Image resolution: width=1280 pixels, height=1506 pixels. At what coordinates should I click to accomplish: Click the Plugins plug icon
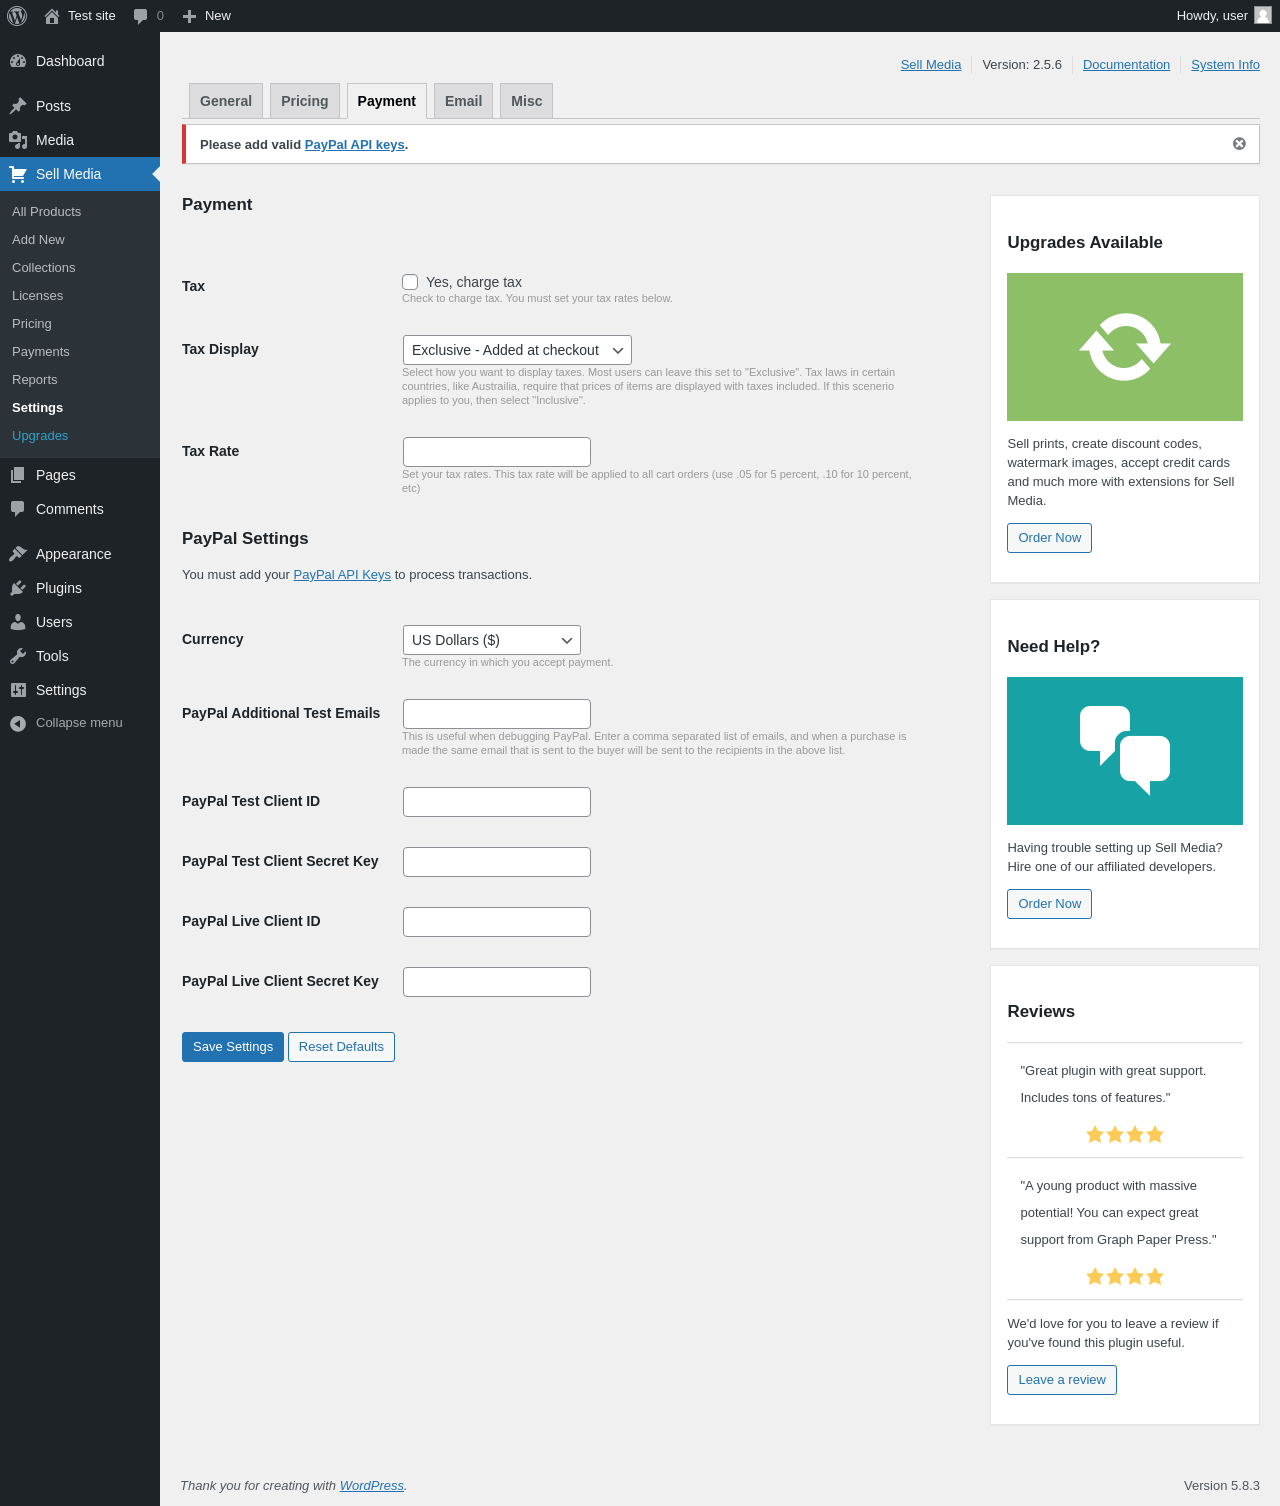18,588
